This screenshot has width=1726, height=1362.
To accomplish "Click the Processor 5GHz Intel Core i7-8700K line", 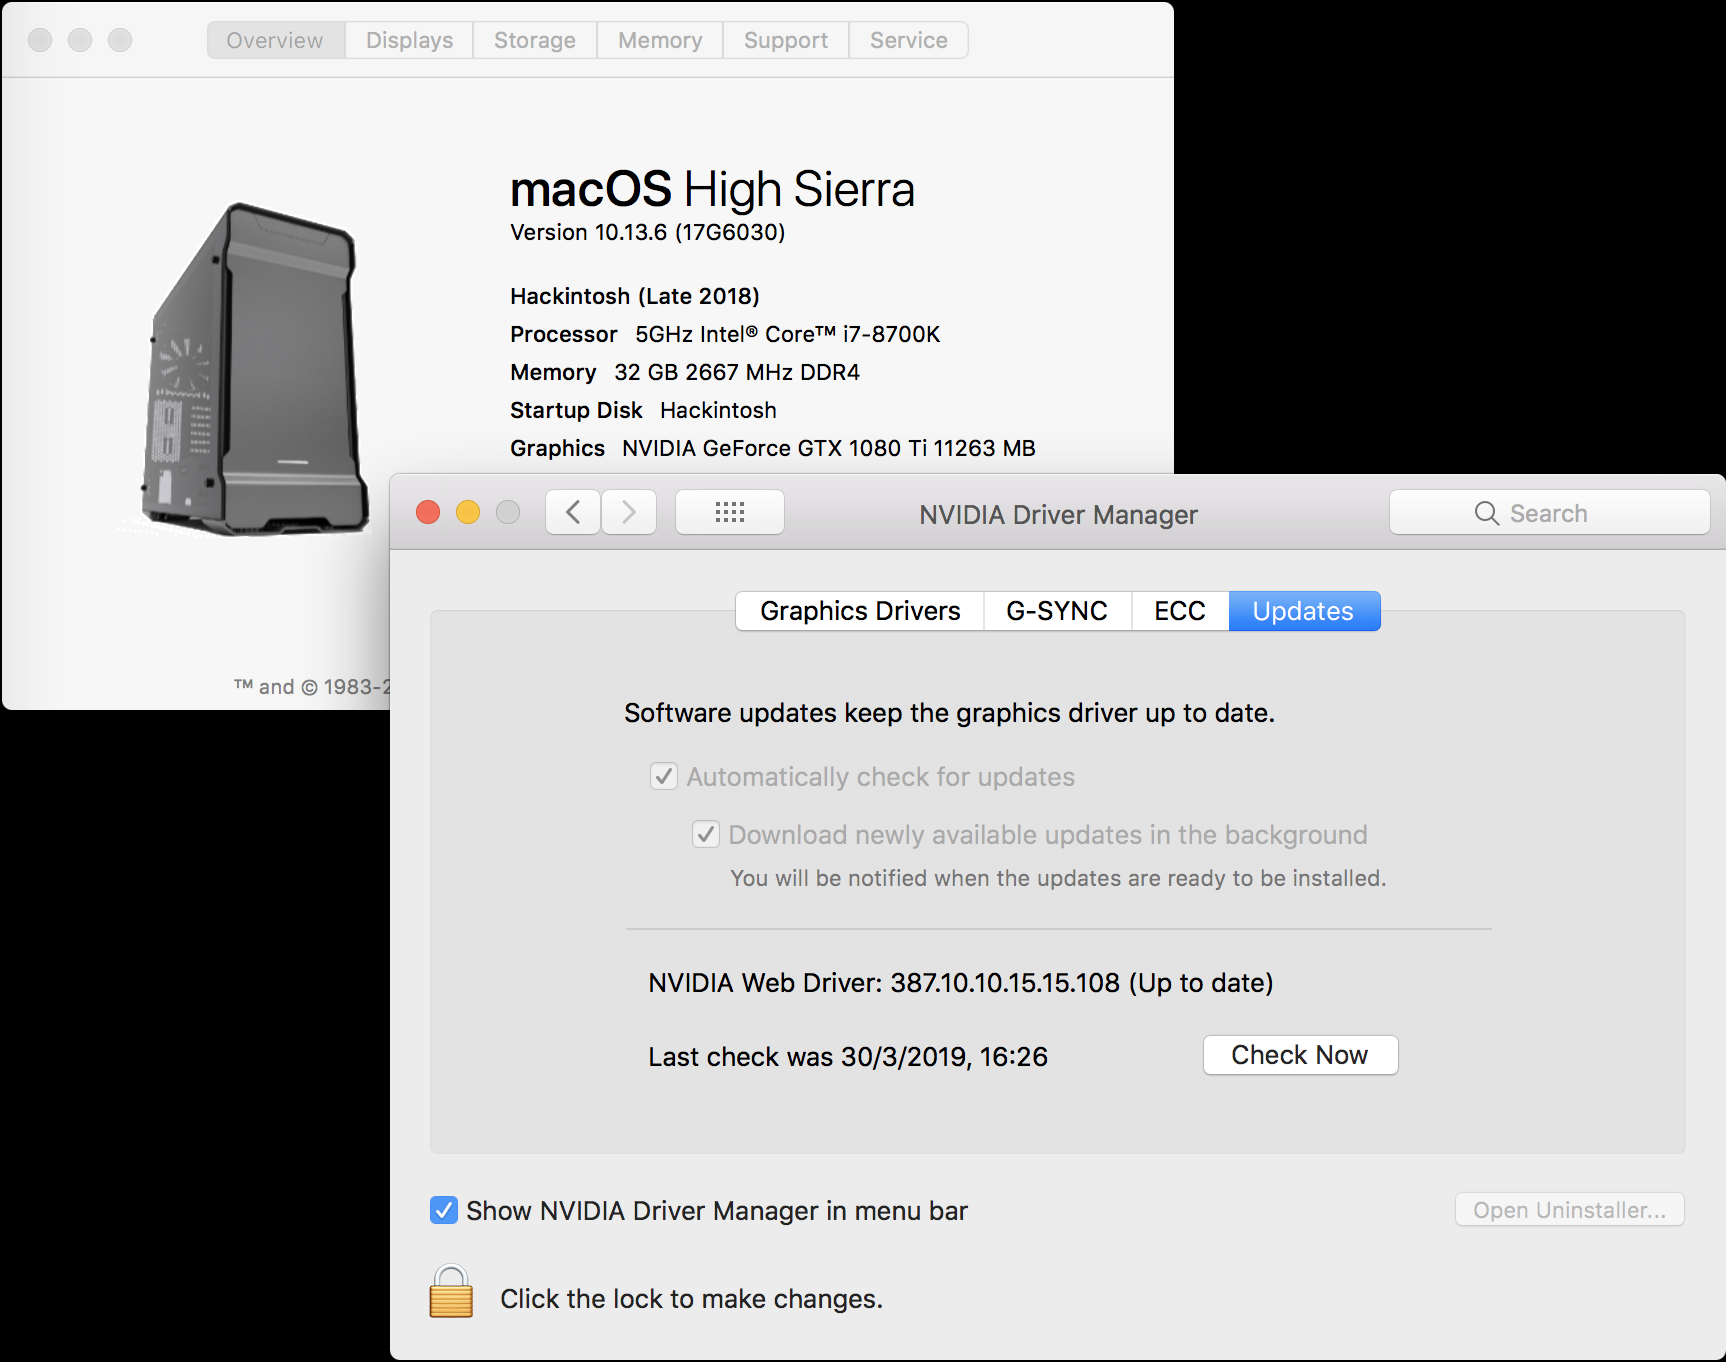I will click(725, 334).
